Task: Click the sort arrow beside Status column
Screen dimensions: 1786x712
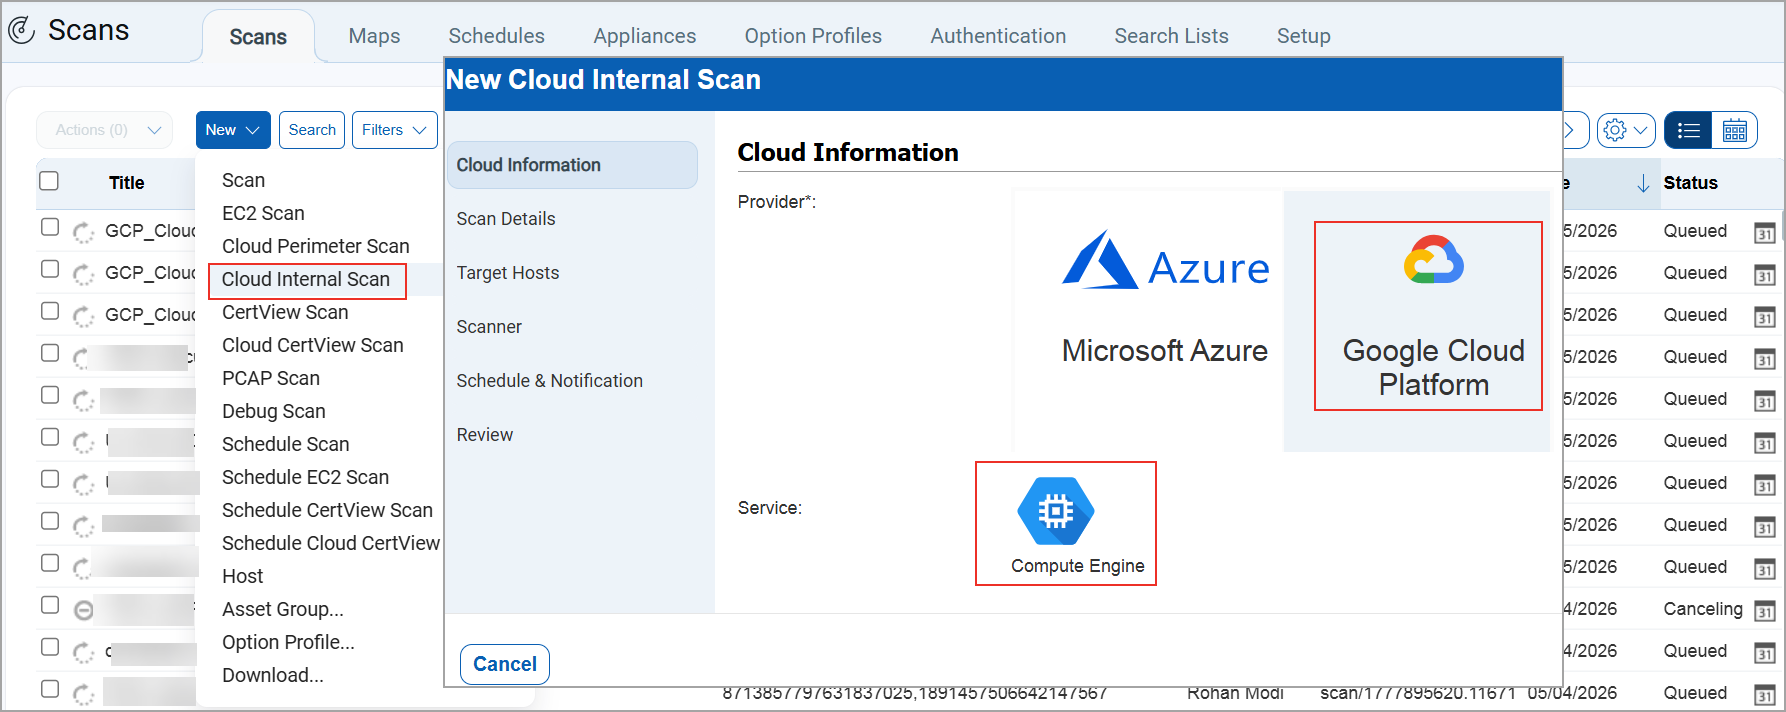Action: coord(1643,183)
